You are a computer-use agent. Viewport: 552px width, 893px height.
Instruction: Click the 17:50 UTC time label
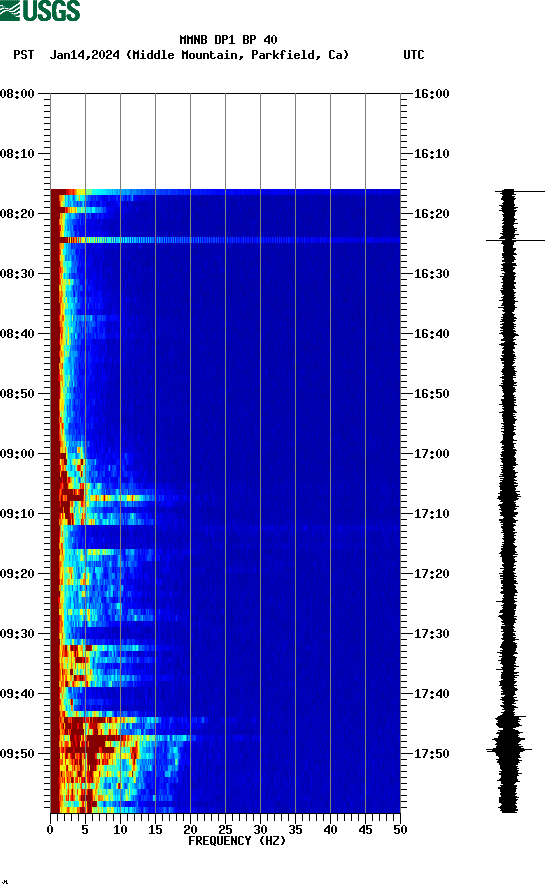(431, 753)
